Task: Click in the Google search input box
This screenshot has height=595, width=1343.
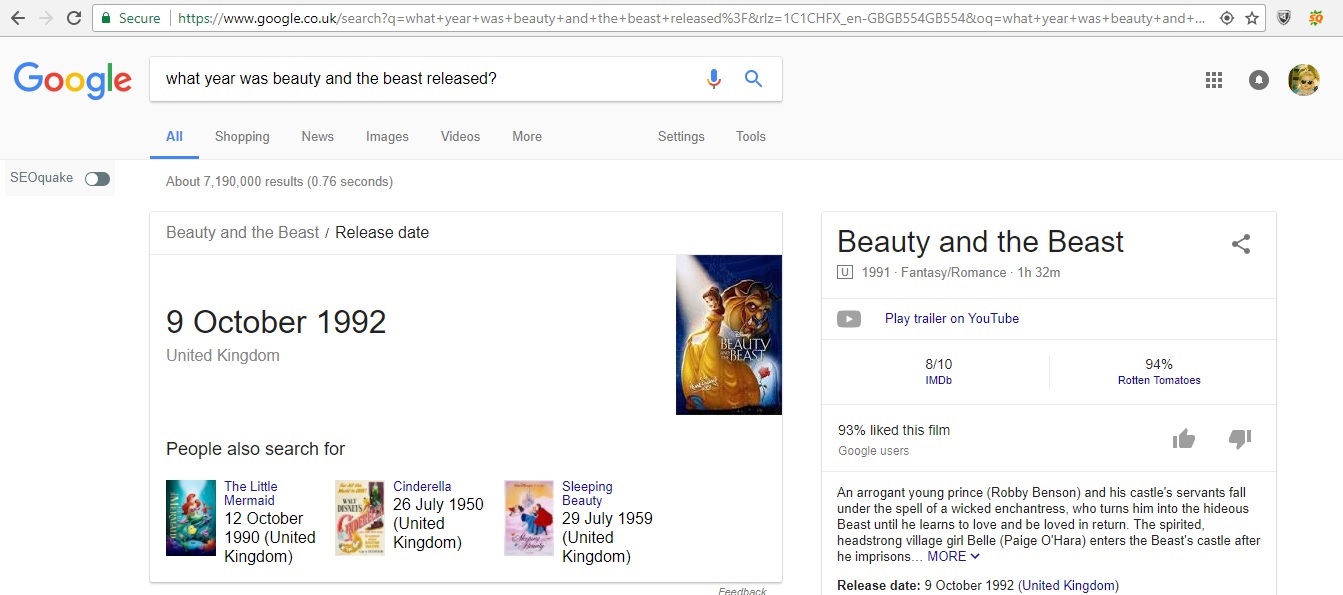Action: pyautogui.click(x=420, y=79)
